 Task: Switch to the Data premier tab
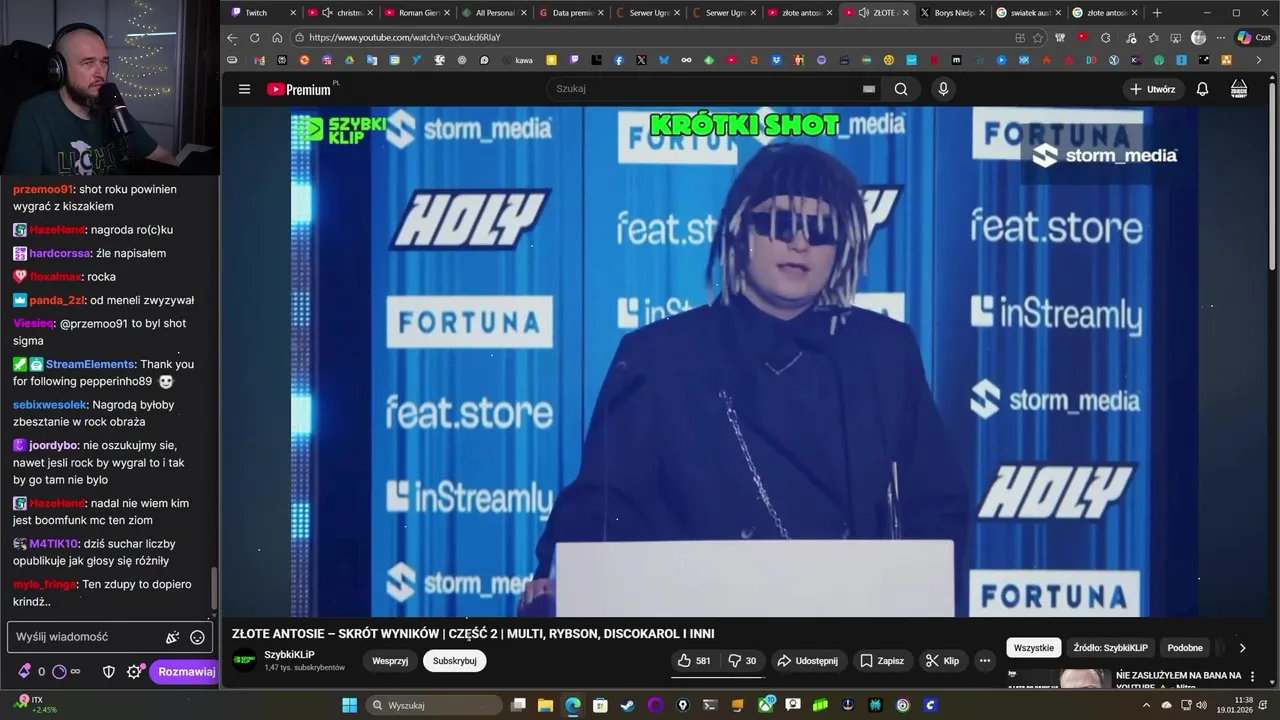[x=571, y=13]
